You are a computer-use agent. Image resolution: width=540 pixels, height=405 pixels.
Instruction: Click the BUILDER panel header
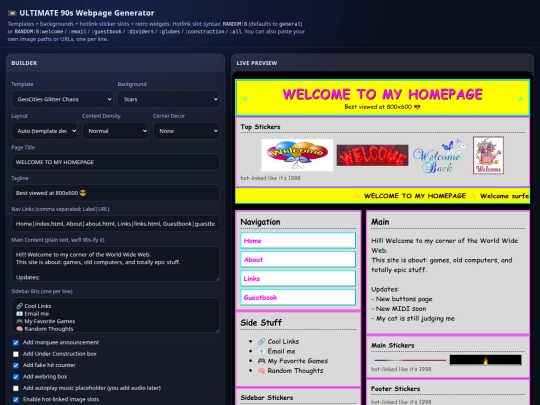click(24, 63)
